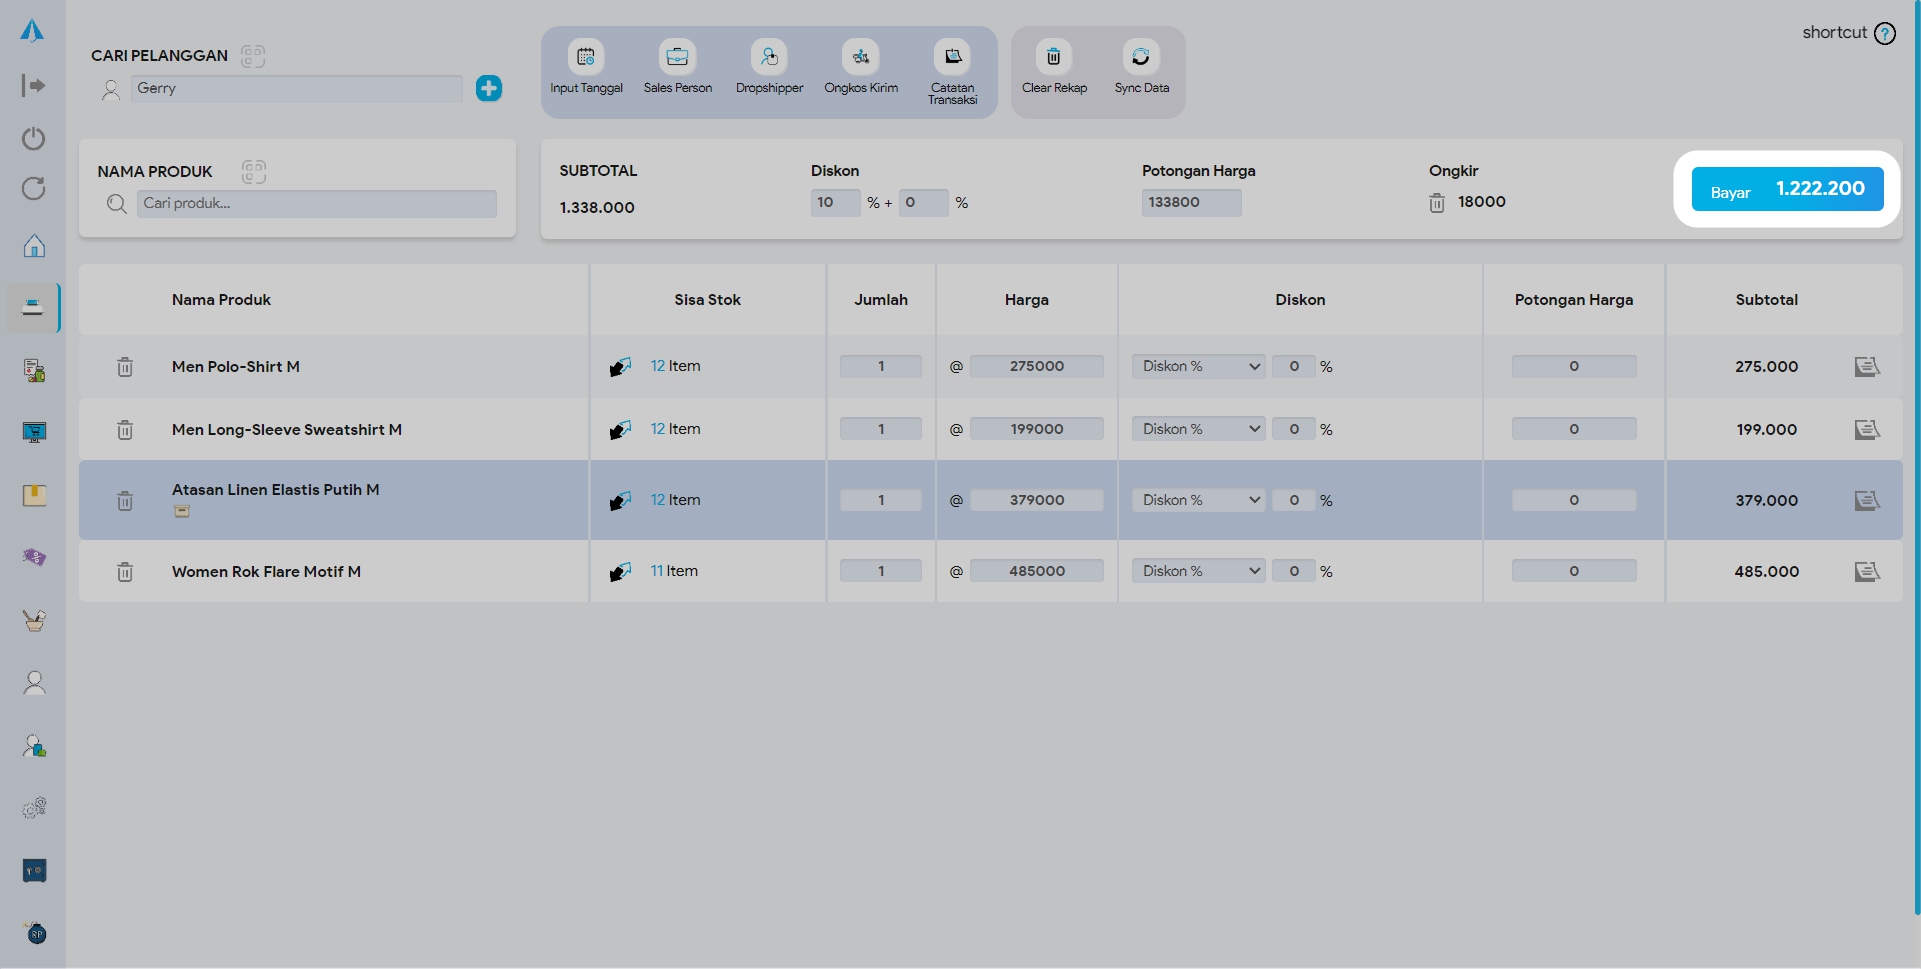This screenshot has height=969, width=1921.
Task: Open Diskon % dropdown for Women Rok Flare Motif M
Action: pos(1198,571)
